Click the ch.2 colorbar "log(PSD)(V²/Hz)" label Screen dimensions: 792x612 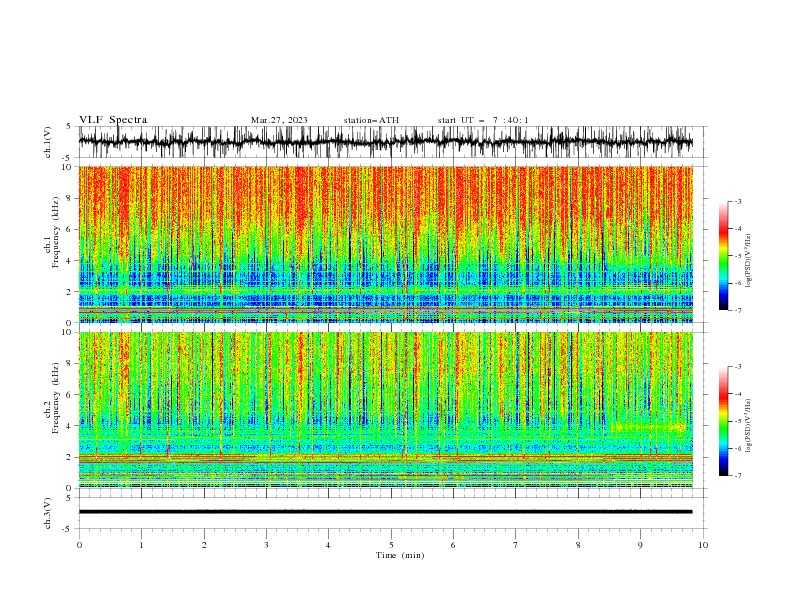(x=748, y=426)
